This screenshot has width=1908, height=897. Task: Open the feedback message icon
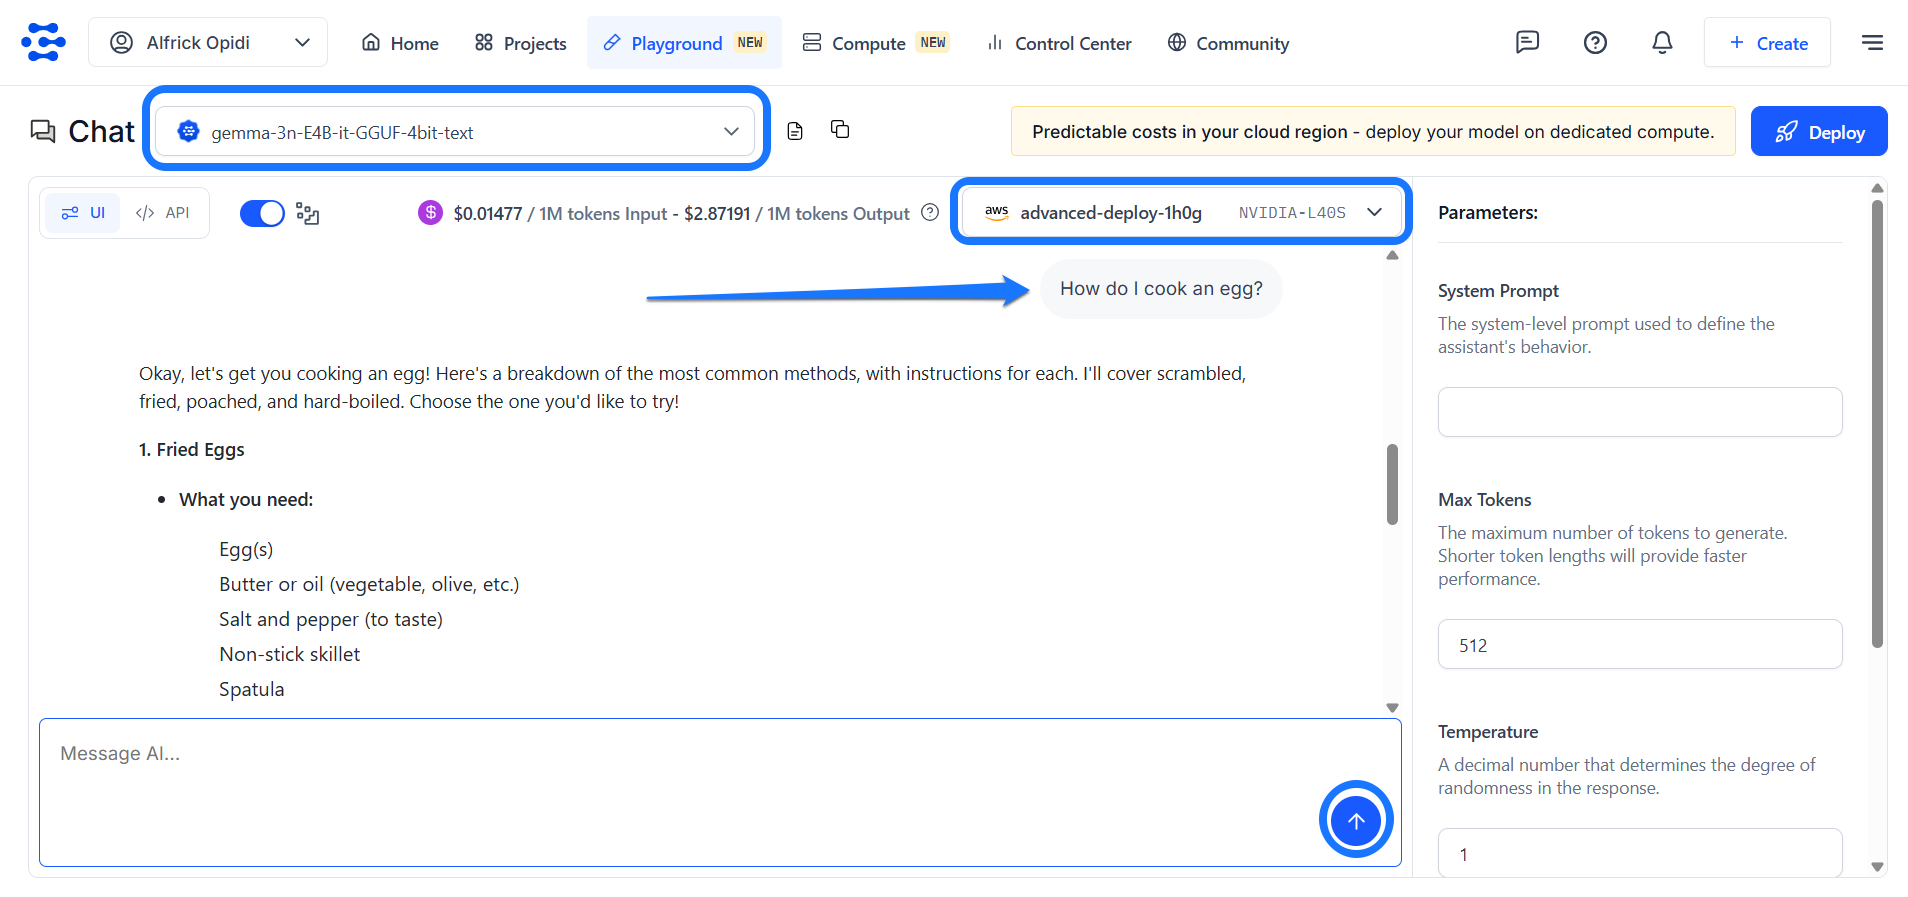click(1527, 42)
